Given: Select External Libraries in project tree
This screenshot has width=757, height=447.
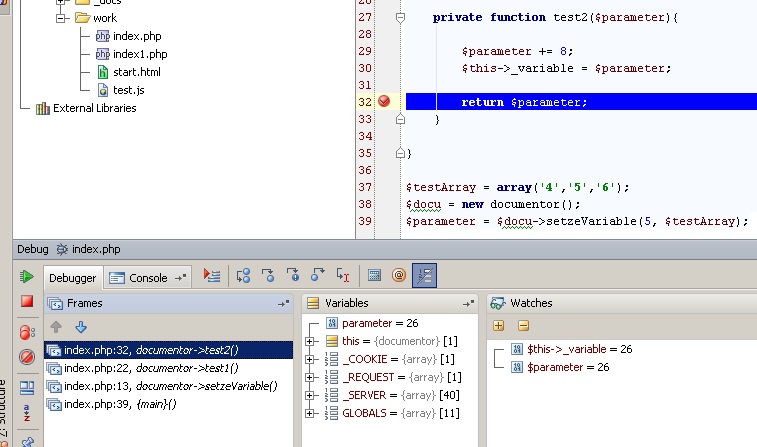Looking at the screenshot, I should (x=86, y=108).
